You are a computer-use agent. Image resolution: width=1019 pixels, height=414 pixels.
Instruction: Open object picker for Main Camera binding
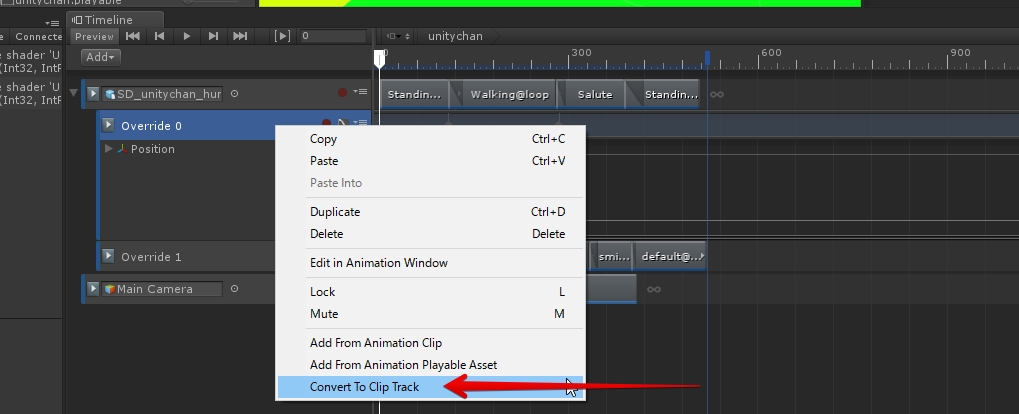pos(235,289)
